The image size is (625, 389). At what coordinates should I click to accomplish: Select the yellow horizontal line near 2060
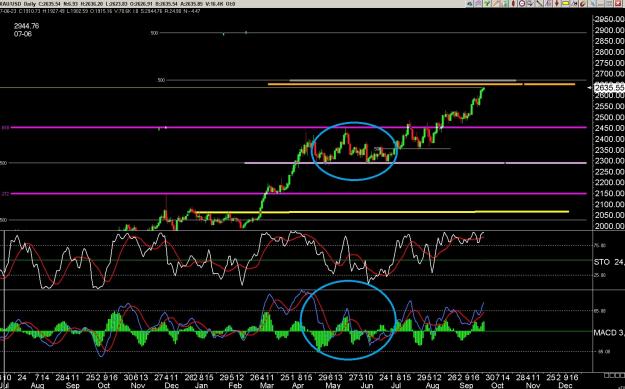pos(382,212)
